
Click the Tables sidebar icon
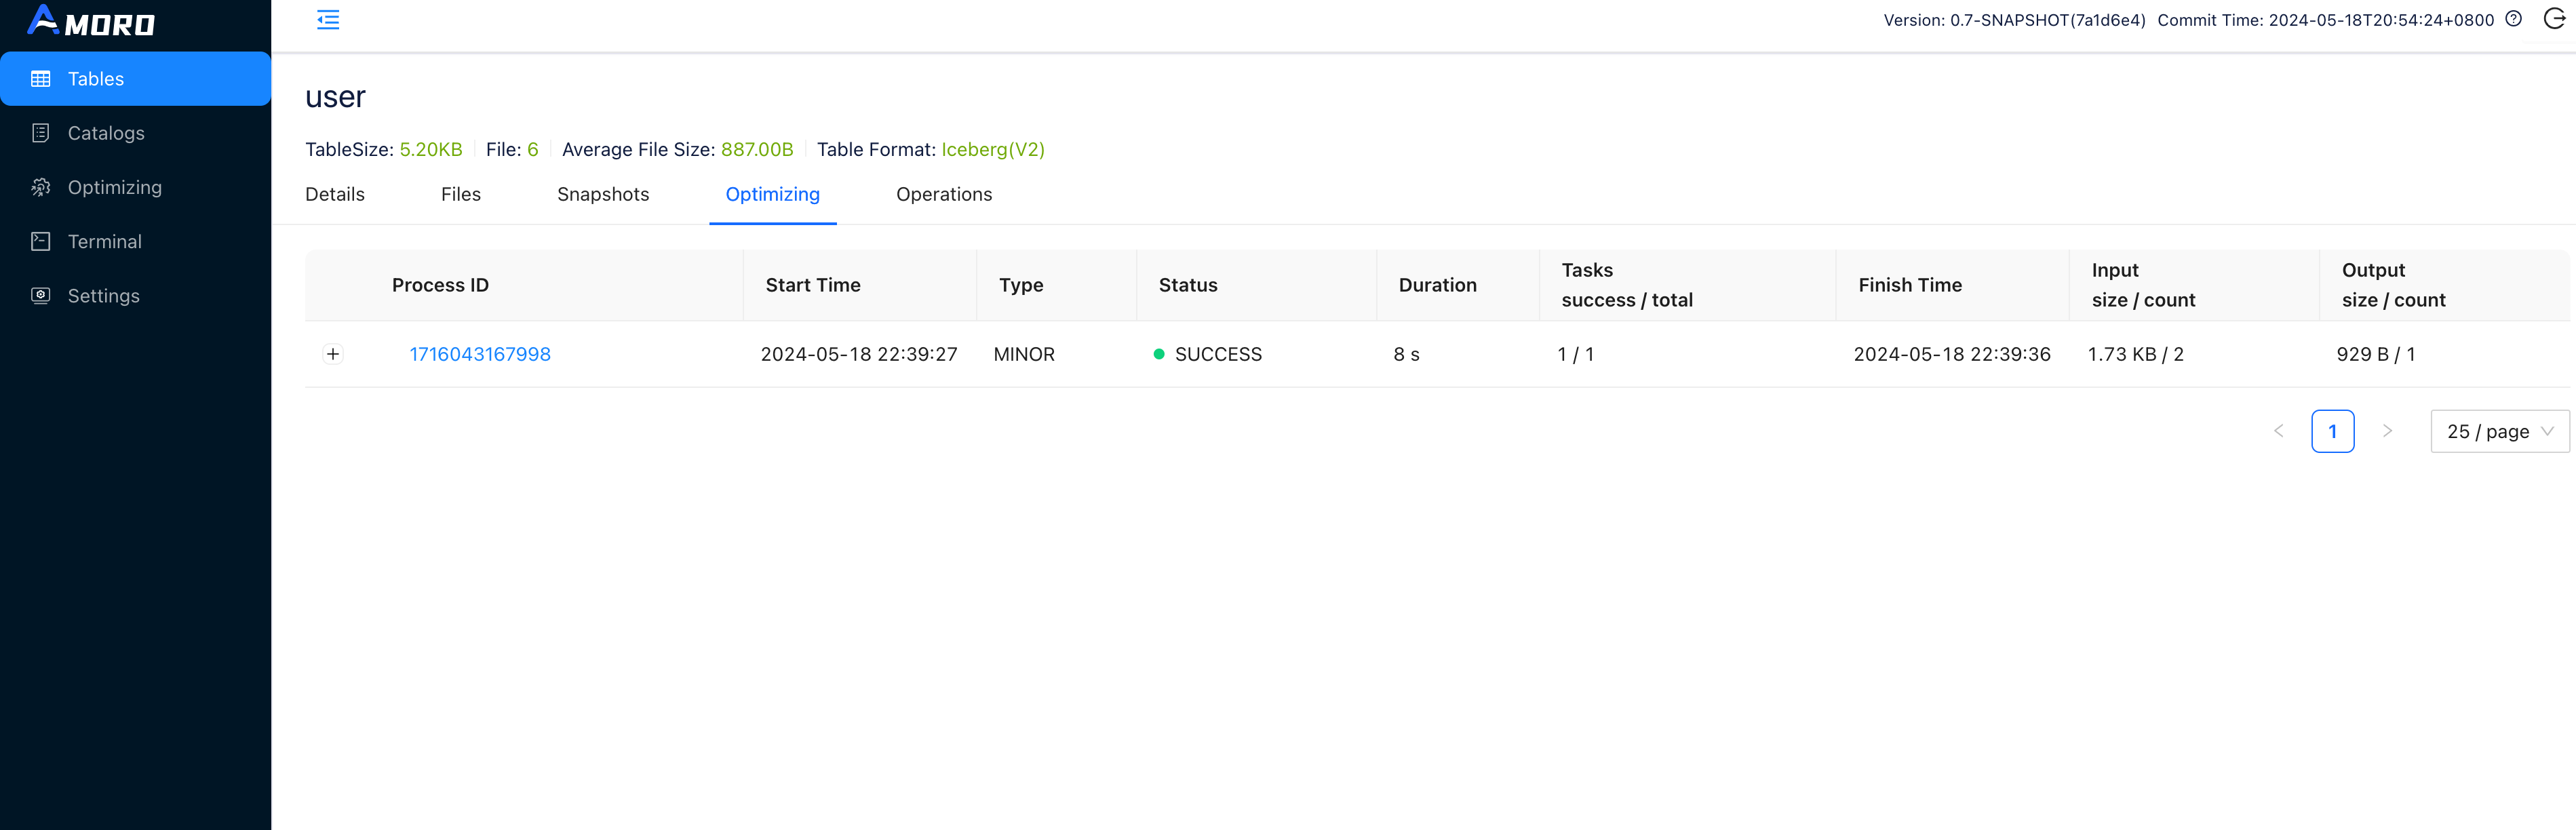pyautogui.click(x=41, y=79)
